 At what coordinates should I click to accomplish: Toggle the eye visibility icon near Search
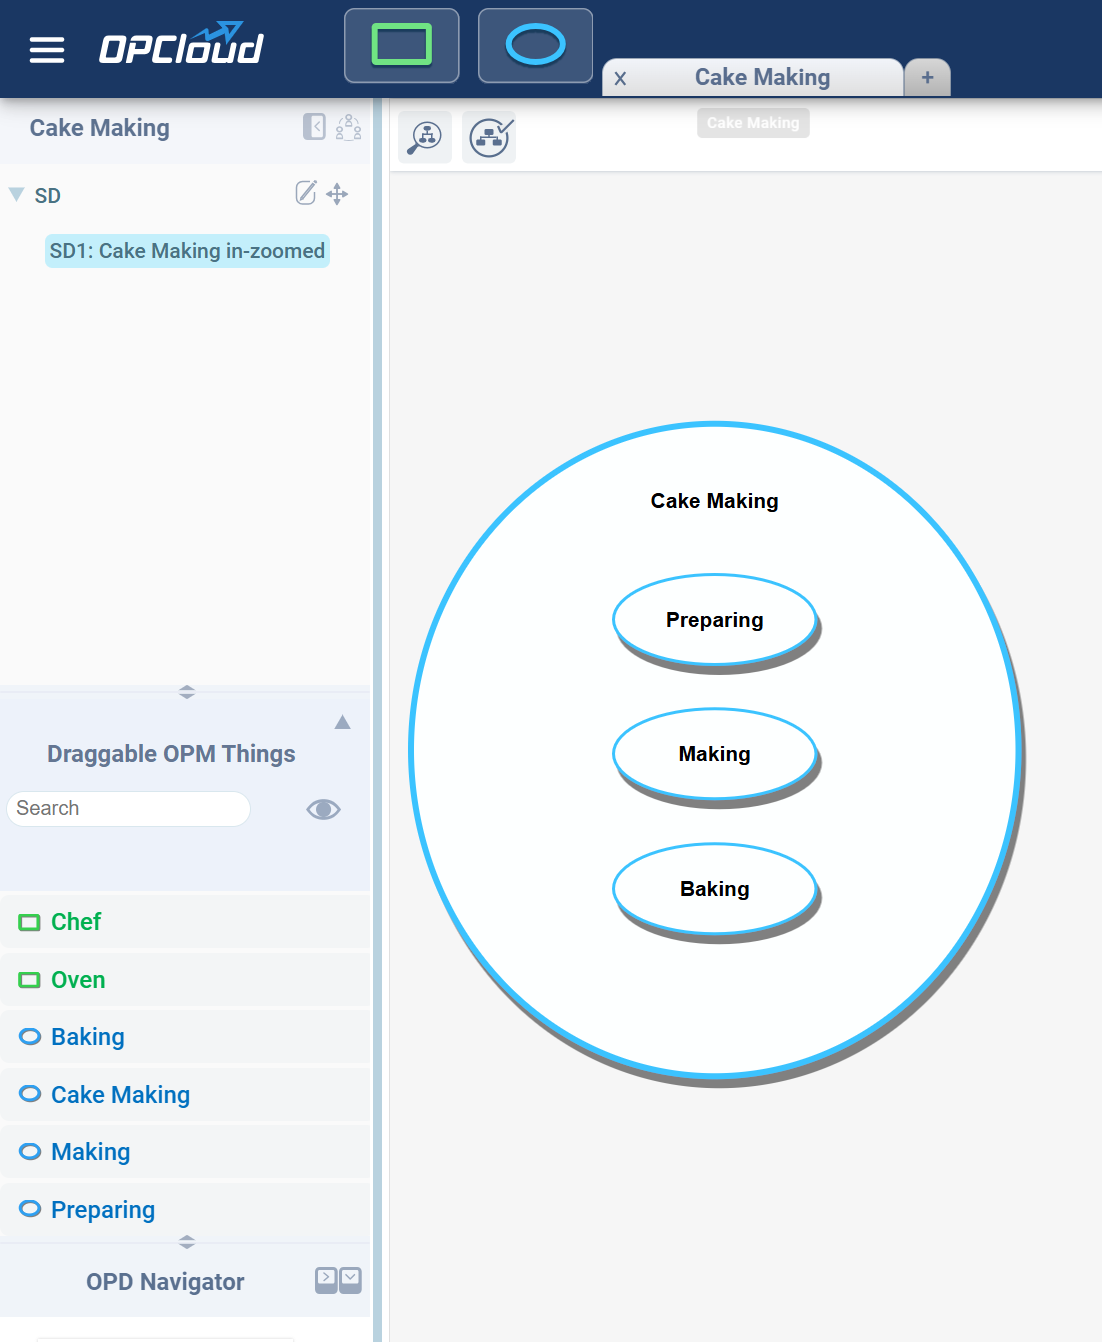click(323, 809)
